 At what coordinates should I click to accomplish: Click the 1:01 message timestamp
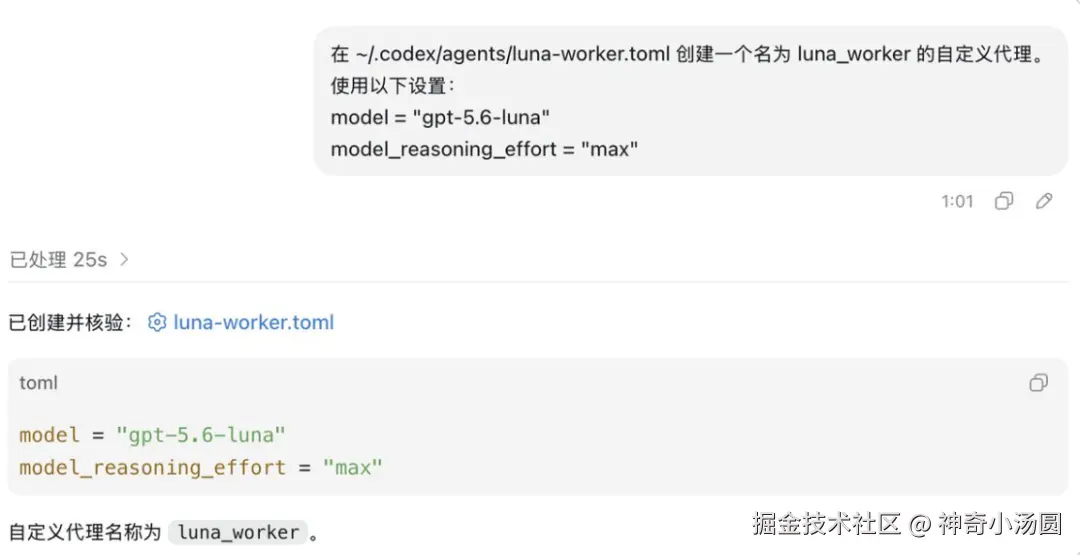click(x=957, y=201)
